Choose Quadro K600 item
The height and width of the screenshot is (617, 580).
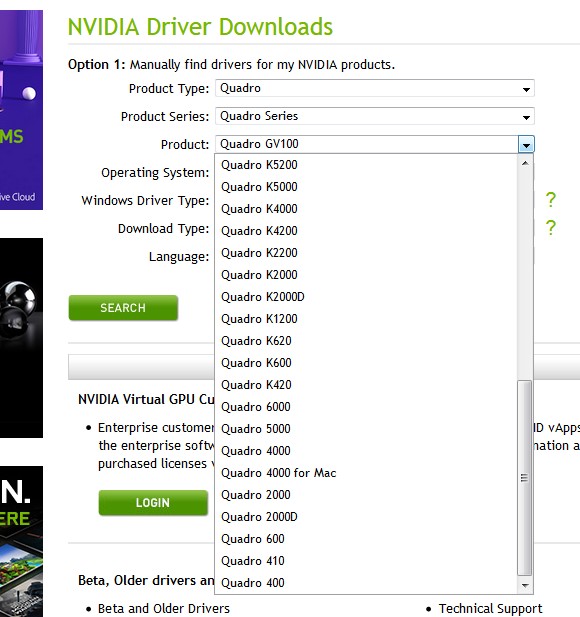[366, 363]
